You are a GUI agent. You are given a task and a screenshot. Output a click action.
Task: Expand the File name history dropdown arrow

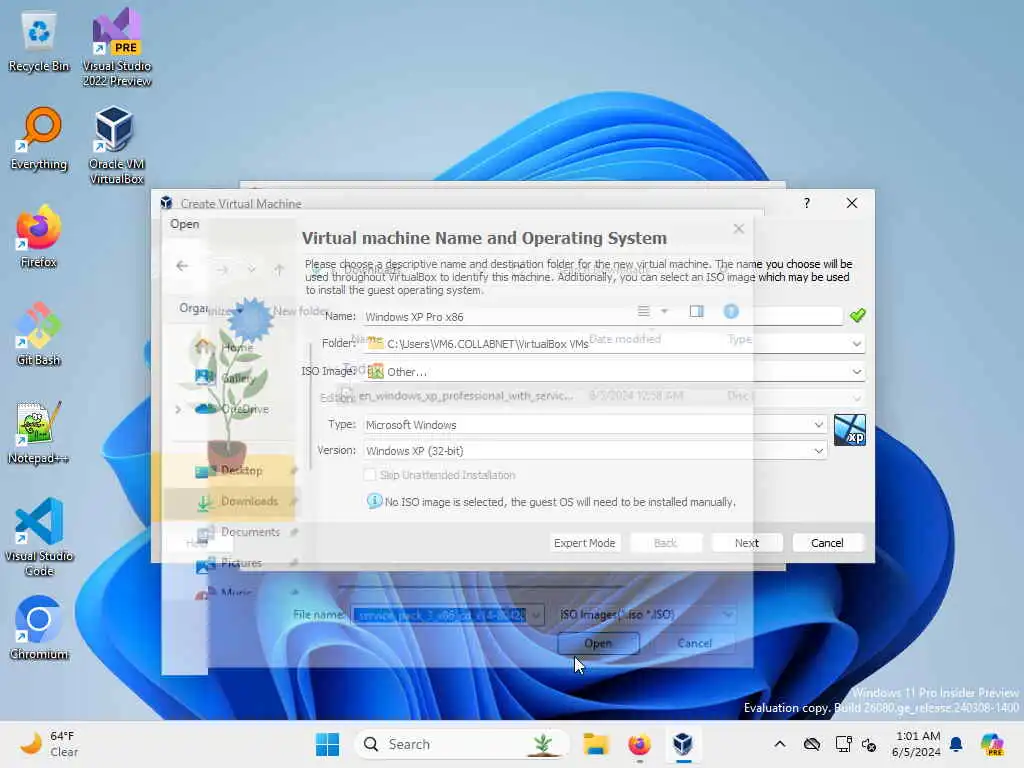(x=536, y=615)
